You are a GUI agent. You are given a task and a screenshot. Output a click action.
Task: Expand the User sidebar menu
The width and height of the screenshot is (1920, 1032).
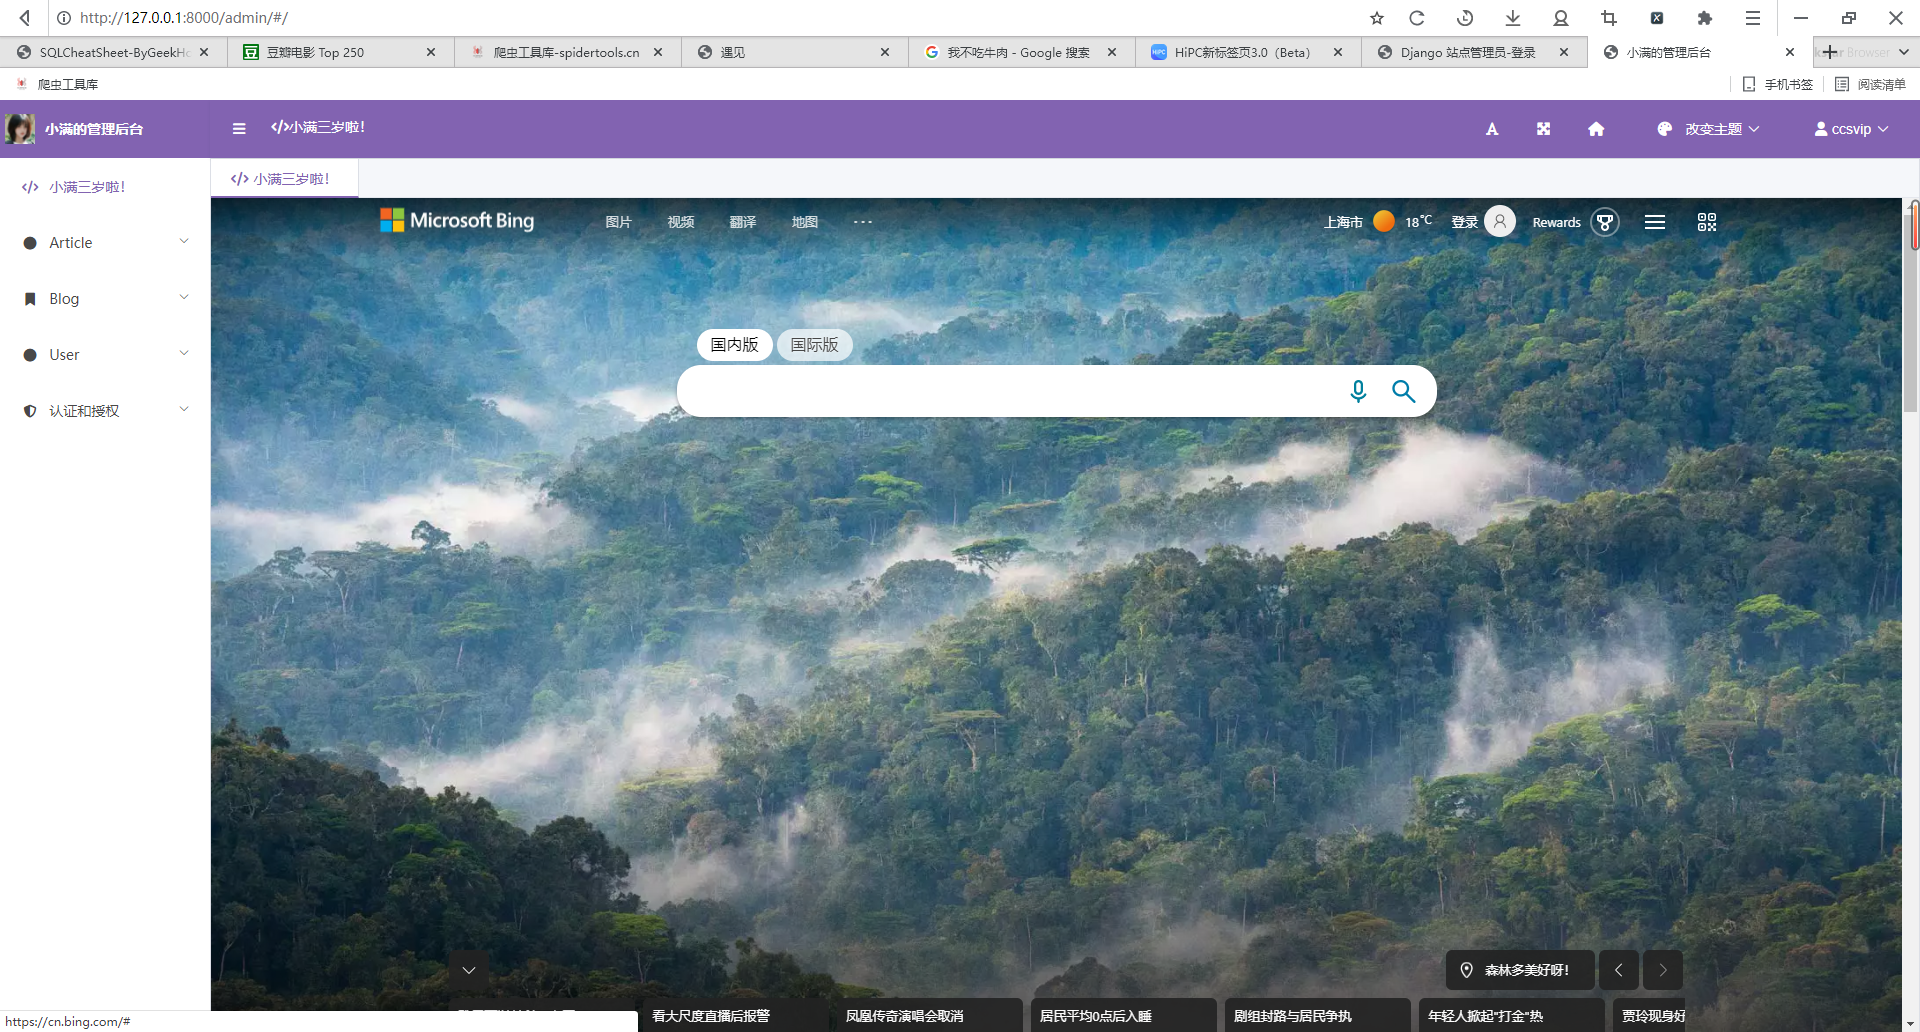(105, 355)
